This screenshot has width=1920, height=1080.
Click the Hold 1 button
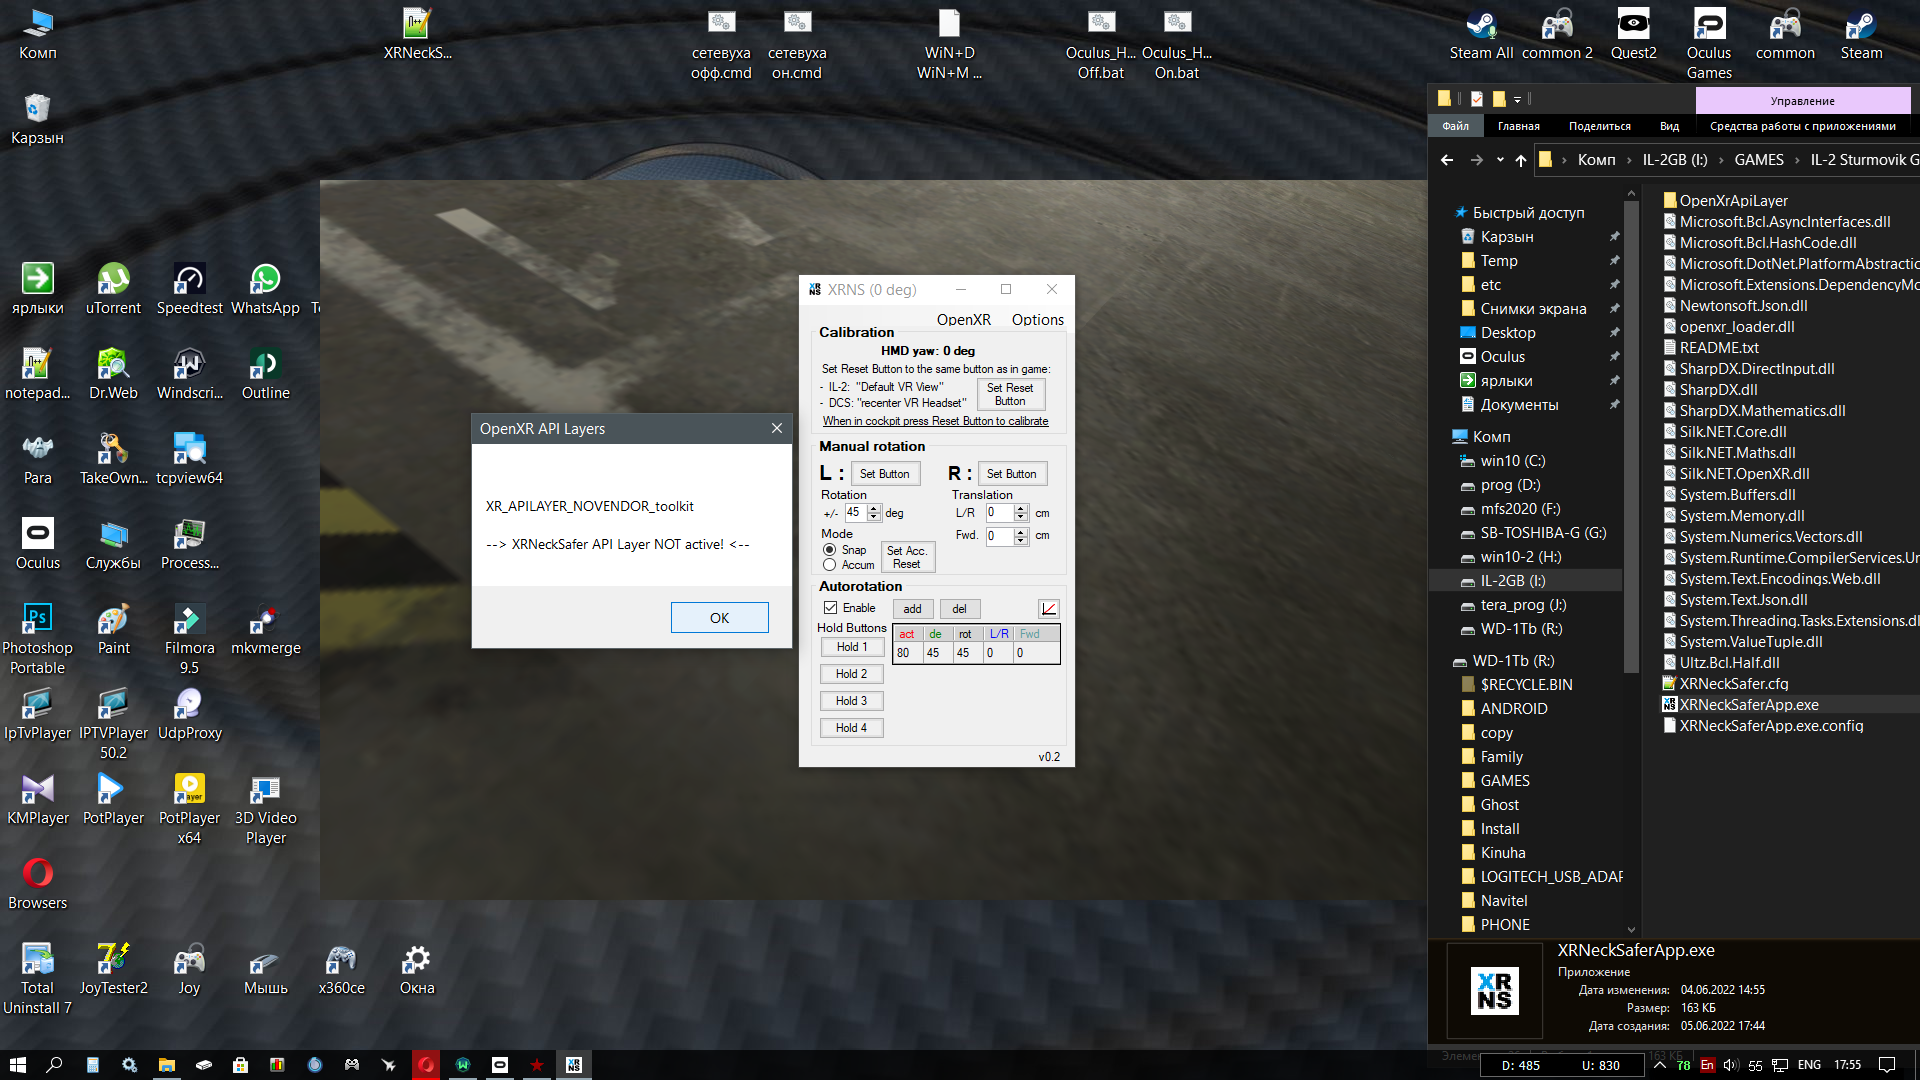pos(852,647)
